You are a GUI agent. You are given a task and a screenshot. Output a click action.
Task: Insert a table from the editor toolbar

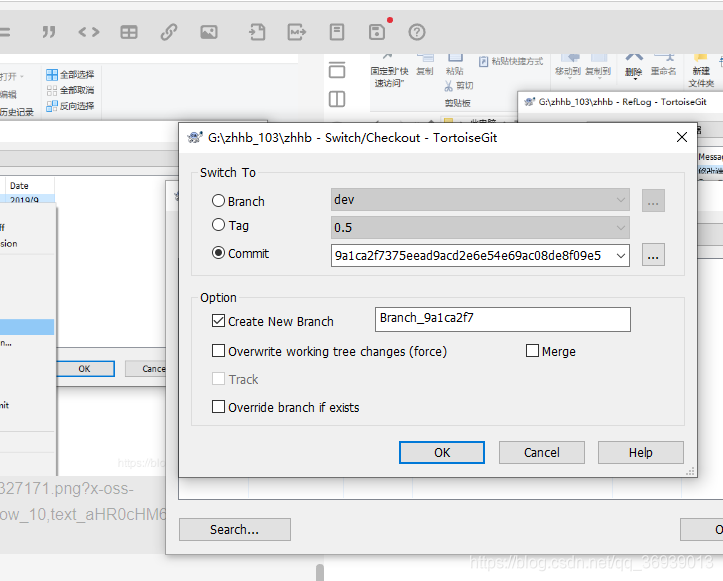coord(129,32)
